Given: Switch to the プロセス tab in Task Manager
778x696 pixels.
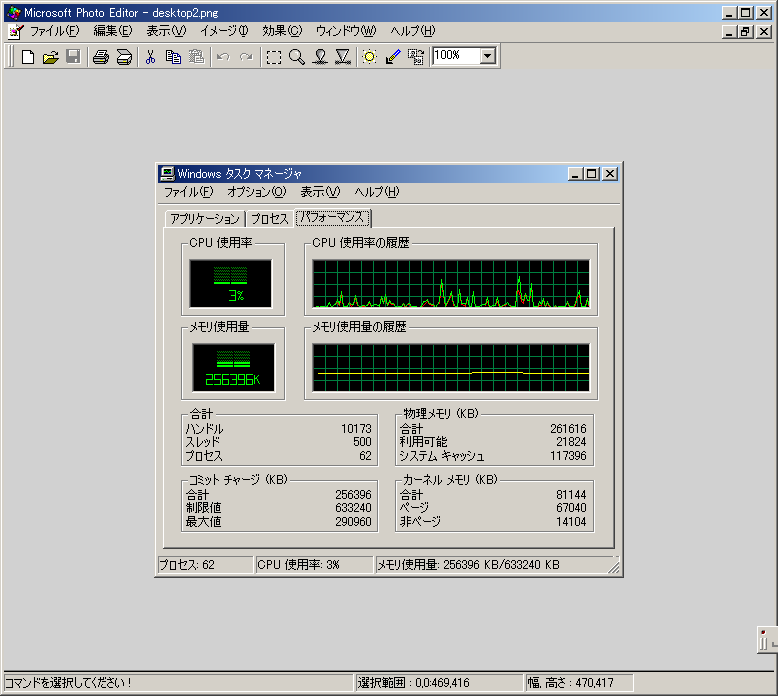Looking at the screenshot, I should (269, 219).
